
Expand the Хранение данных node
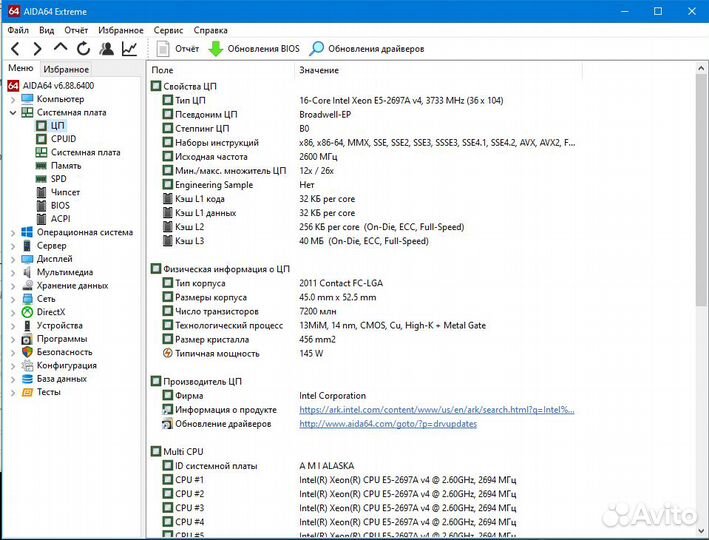(x=13, y=286)
